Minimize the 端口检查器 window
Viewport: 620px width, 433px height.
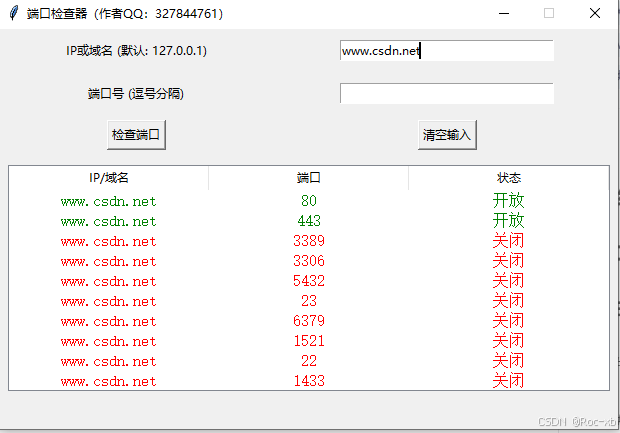tap(504, 13)
